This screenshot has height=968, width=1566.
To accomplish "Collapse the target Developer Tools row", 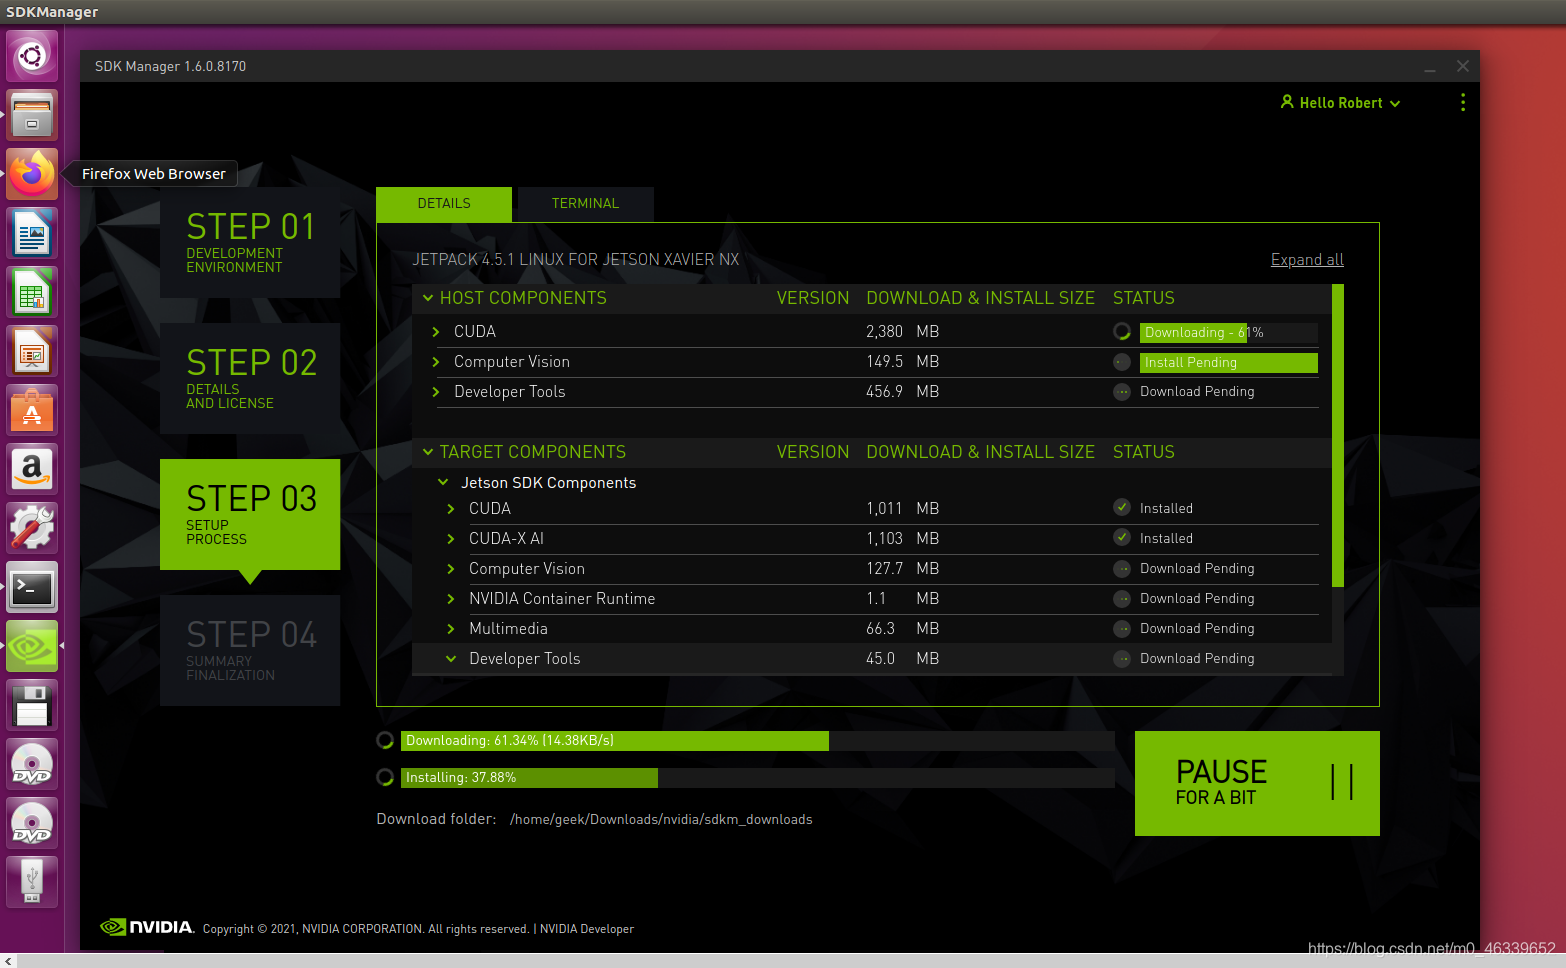I will click(451, 659).
